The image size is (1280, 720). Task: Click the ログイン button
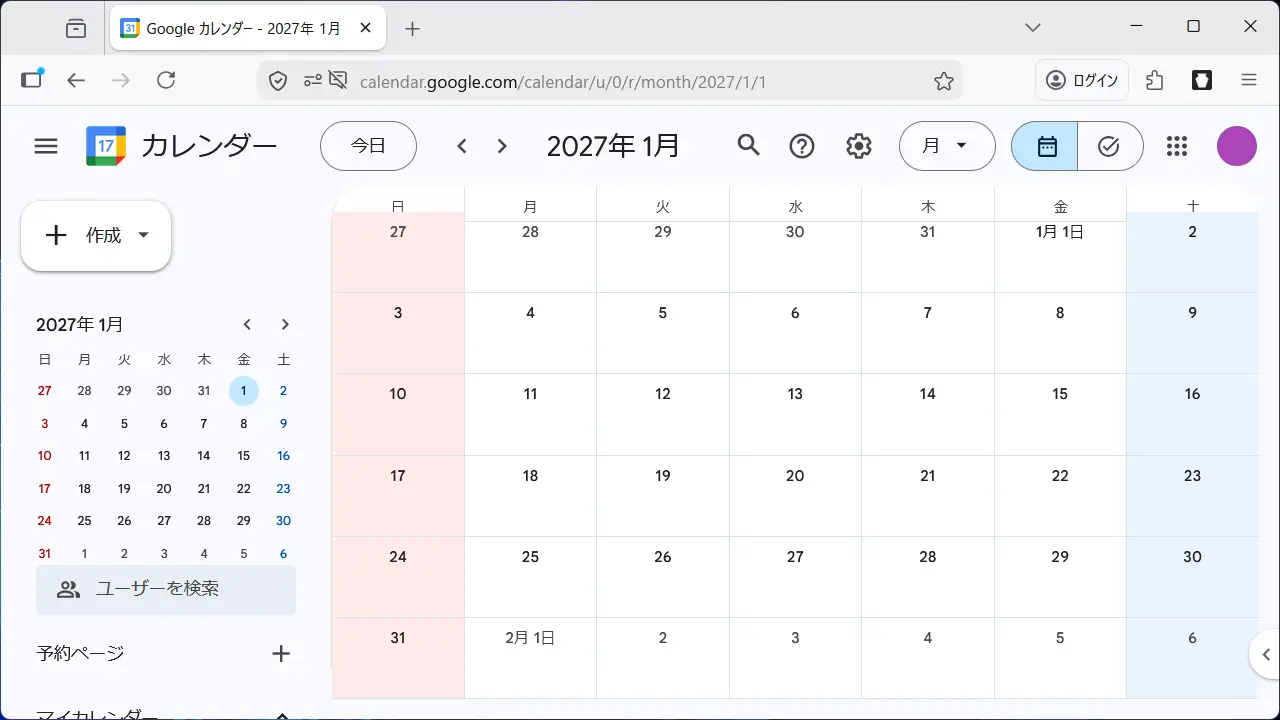(x=1081, y=80)
